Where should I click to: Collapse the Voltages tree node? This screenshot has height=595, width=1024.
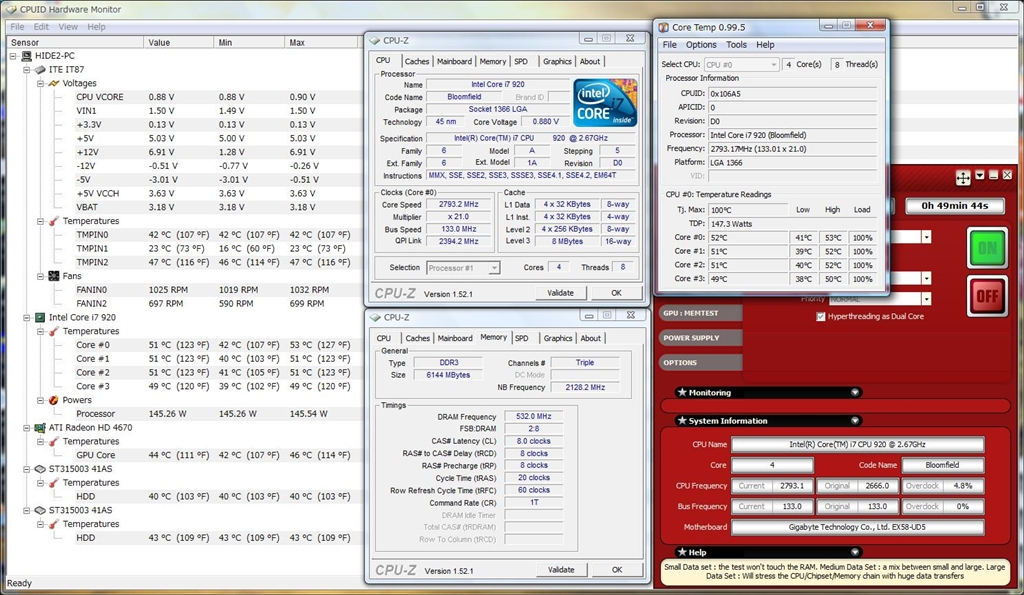pos(41,83)
